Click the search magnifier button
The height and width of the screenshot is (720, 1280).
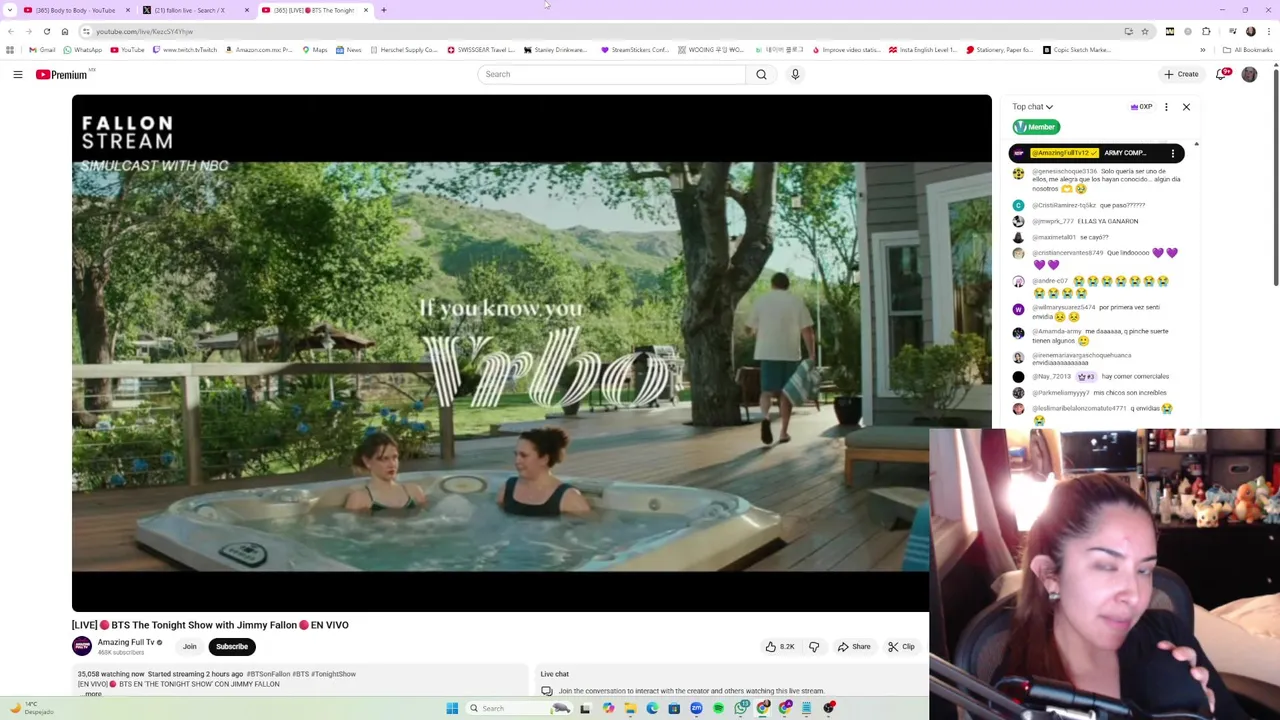coord(761,74)
